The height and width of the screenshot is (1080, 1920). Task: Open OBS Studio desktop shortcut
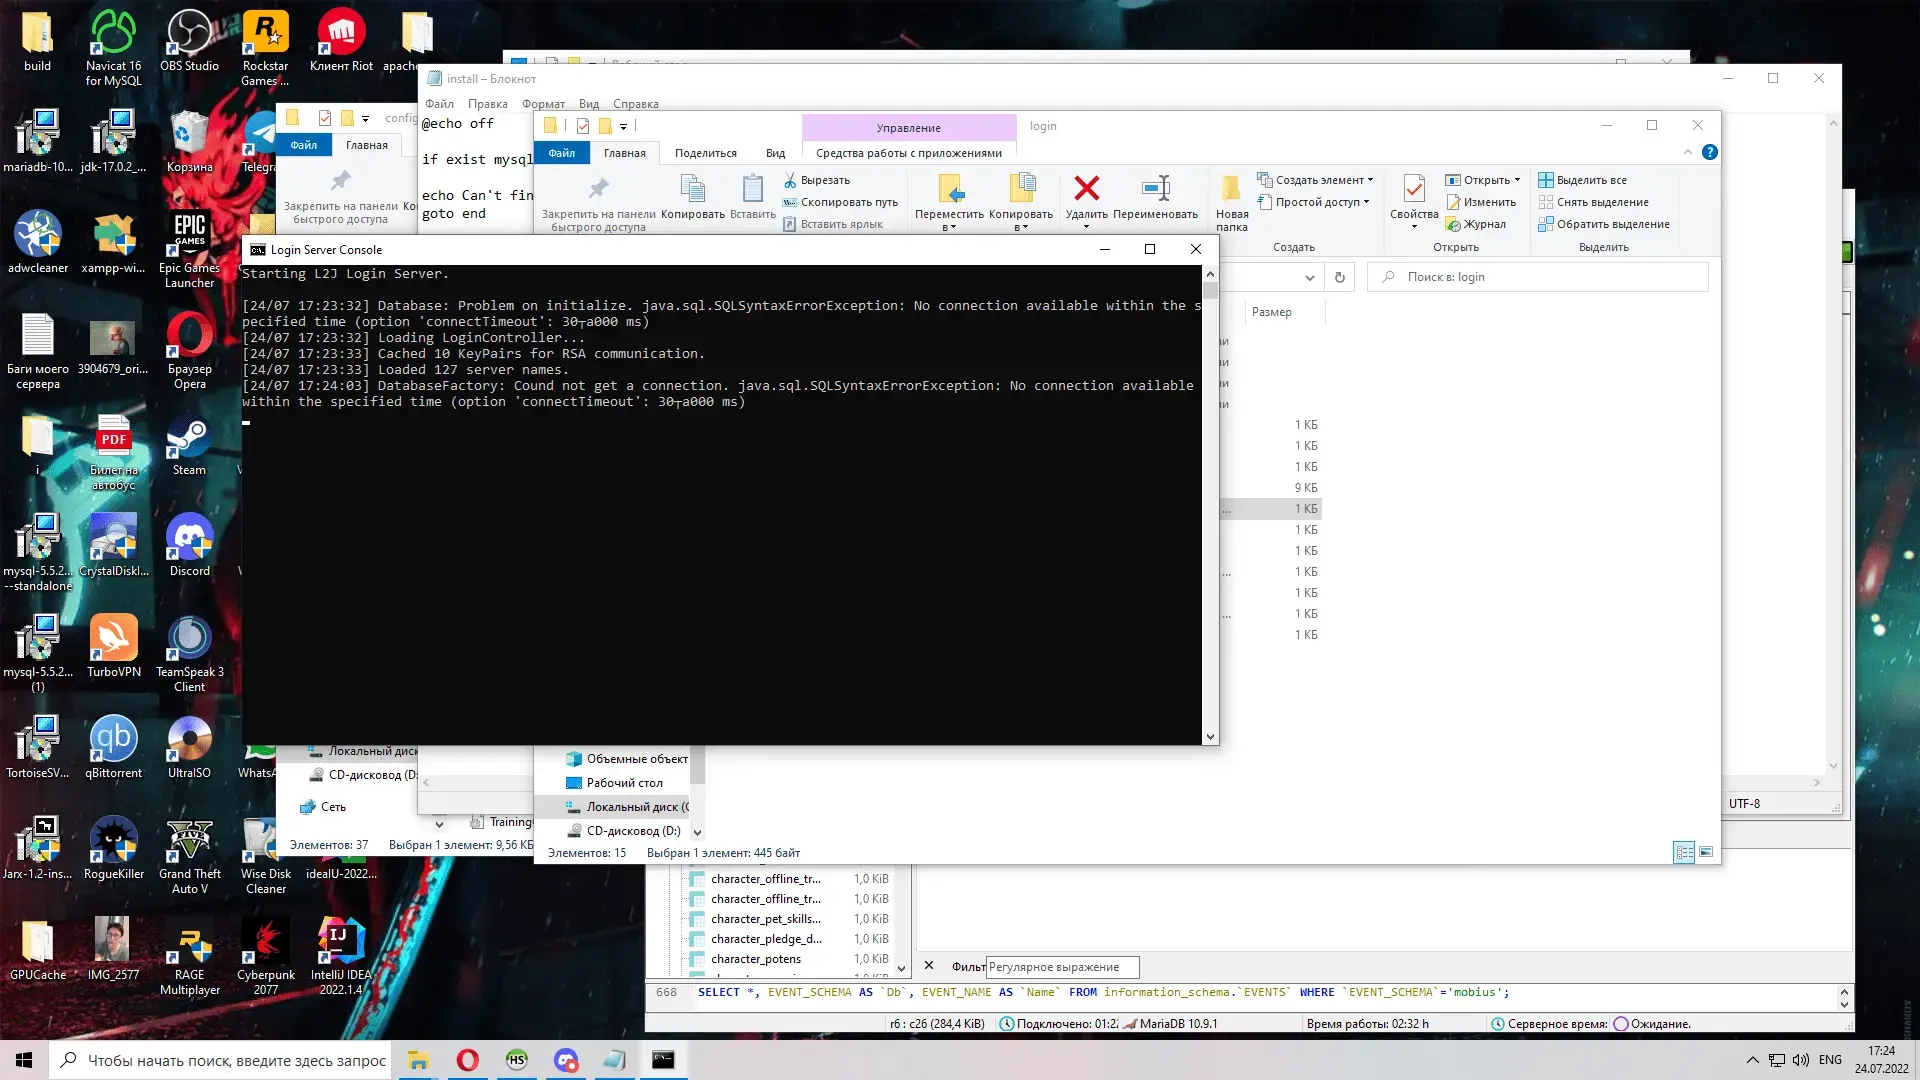pyautogui.click(x=189, y=40)
